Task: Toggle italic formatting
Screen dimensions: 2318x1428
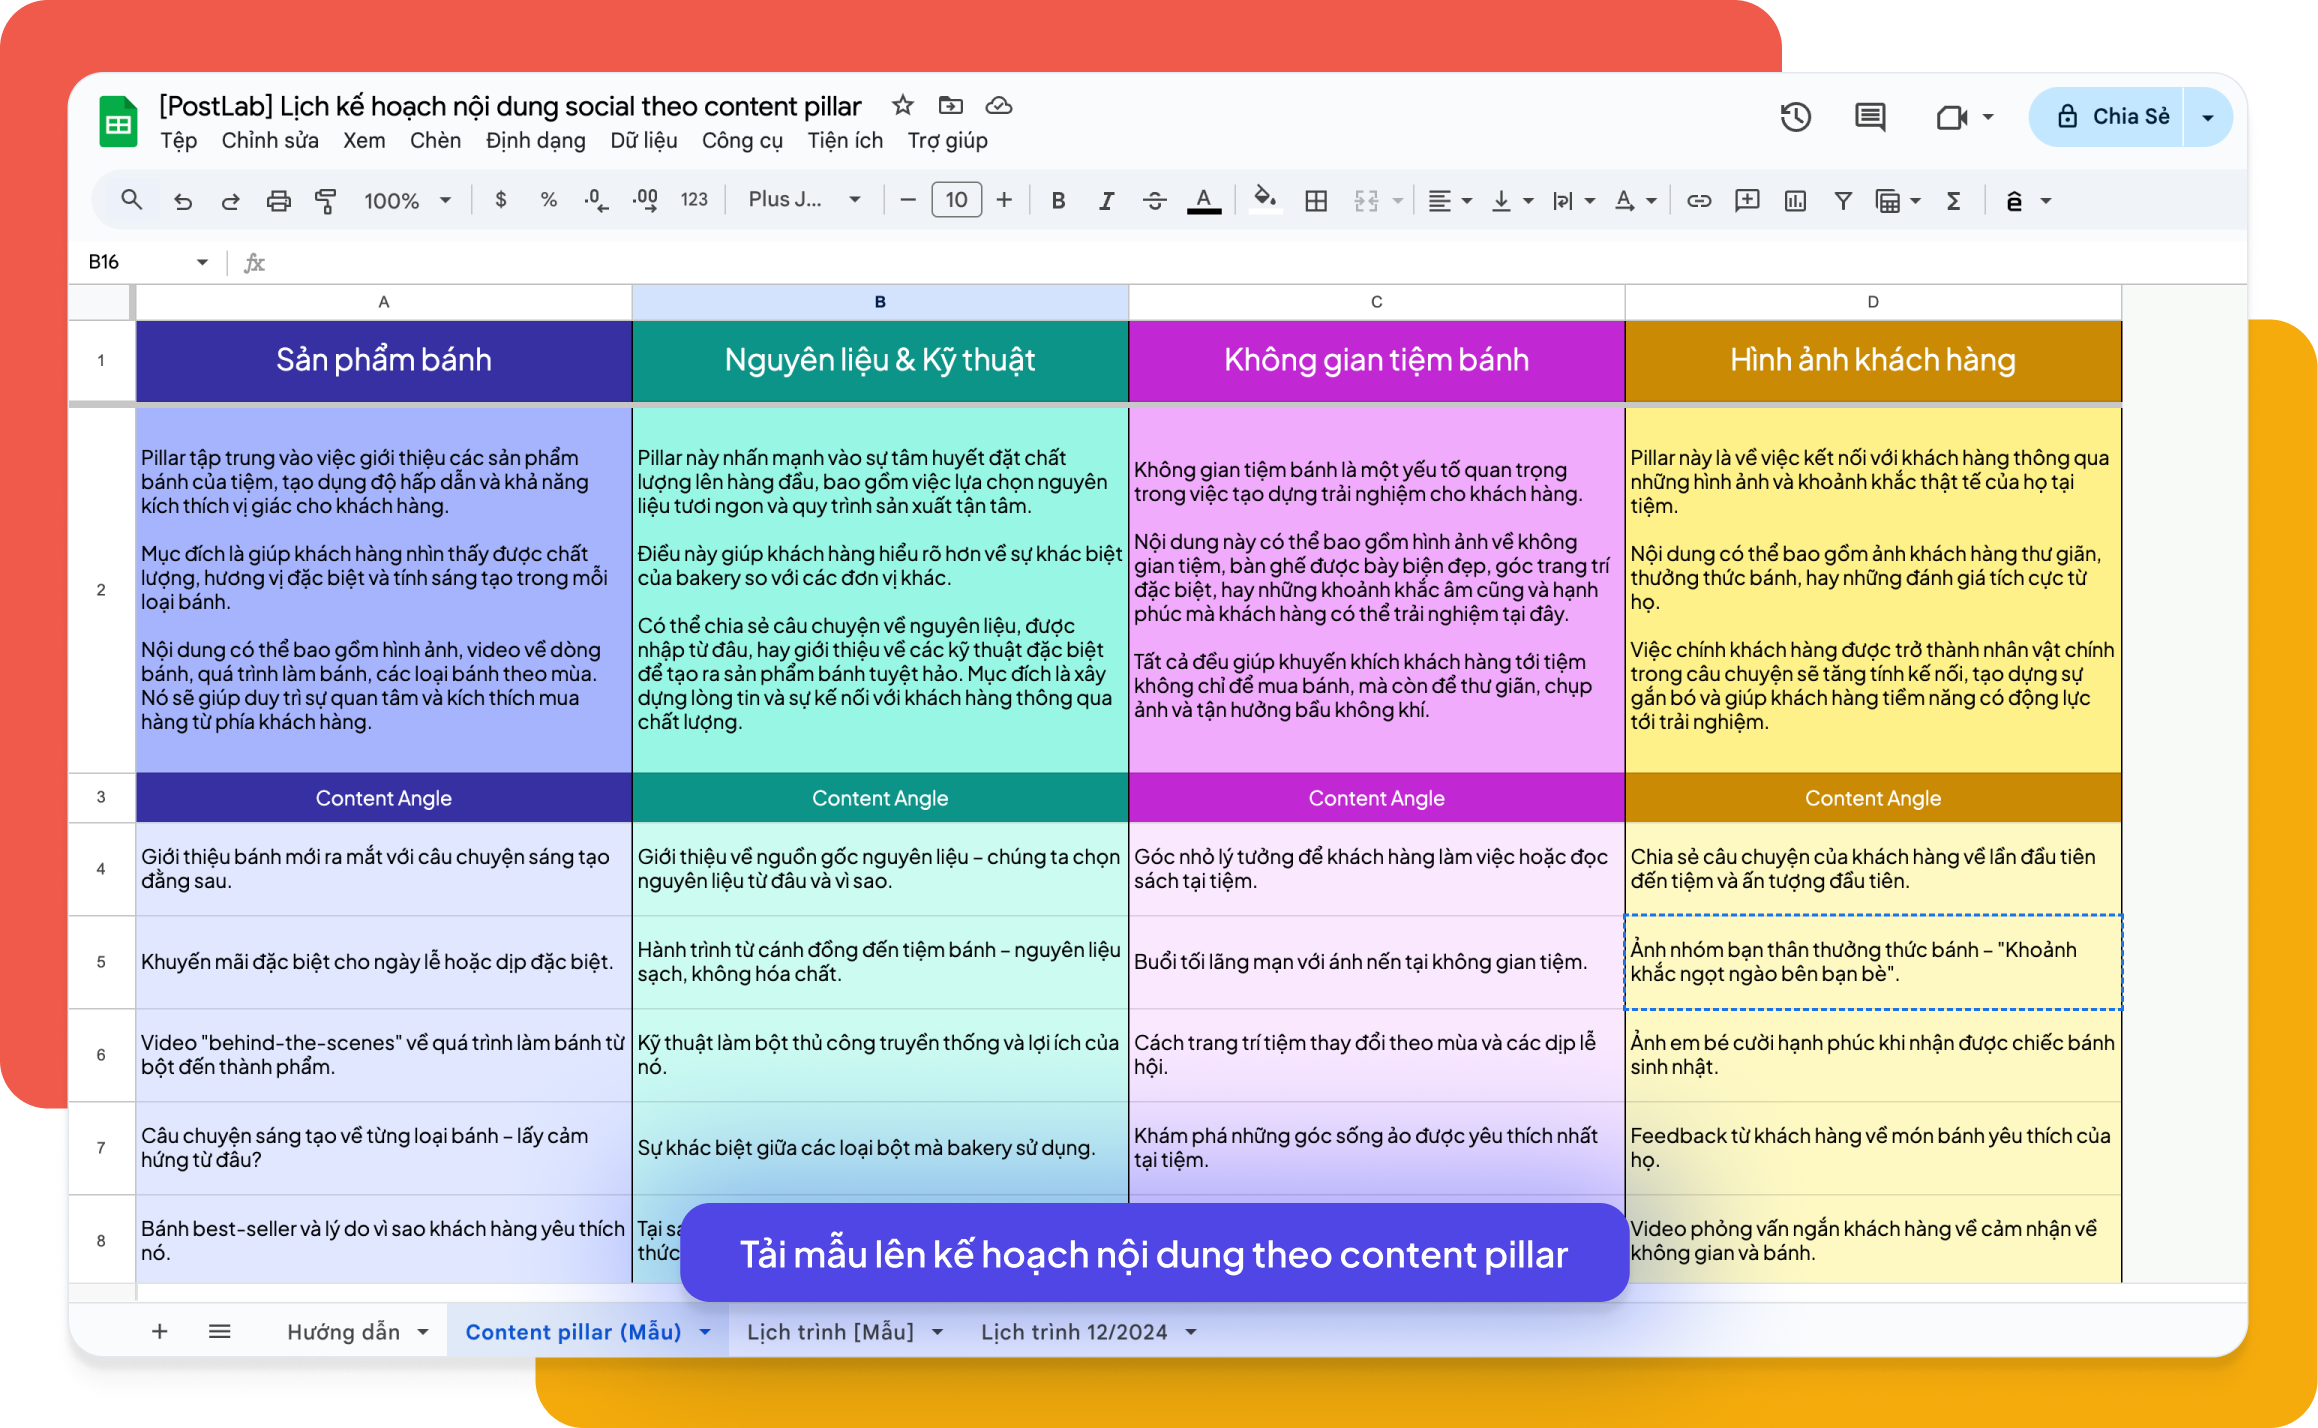Action: pyautogui.click(x=1106, y=201)
